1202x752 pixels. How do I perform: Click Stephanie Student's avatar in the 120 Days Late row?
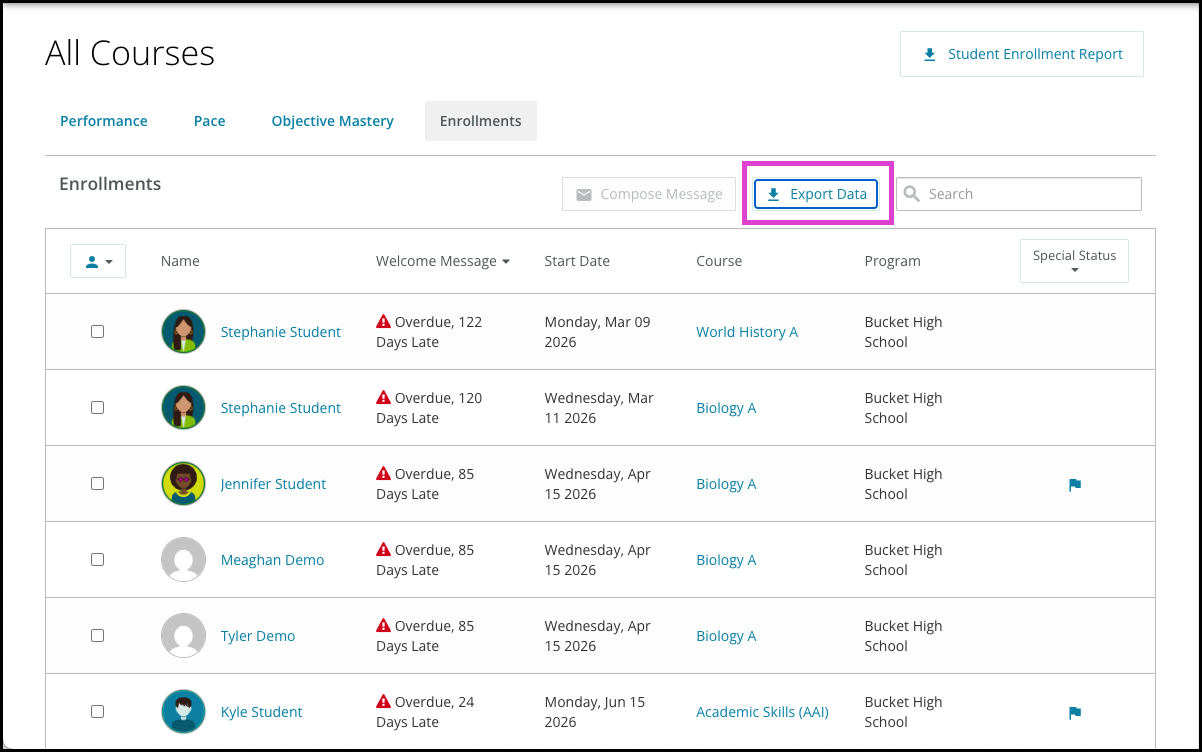pyautogui.click(x=183, y=408)
